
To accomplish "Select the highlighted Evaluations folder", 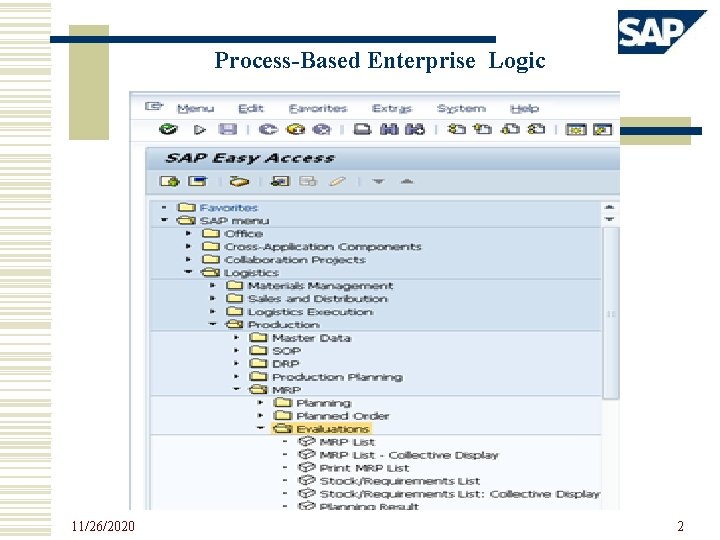I will pyautogui.click(x=321, y=429).
